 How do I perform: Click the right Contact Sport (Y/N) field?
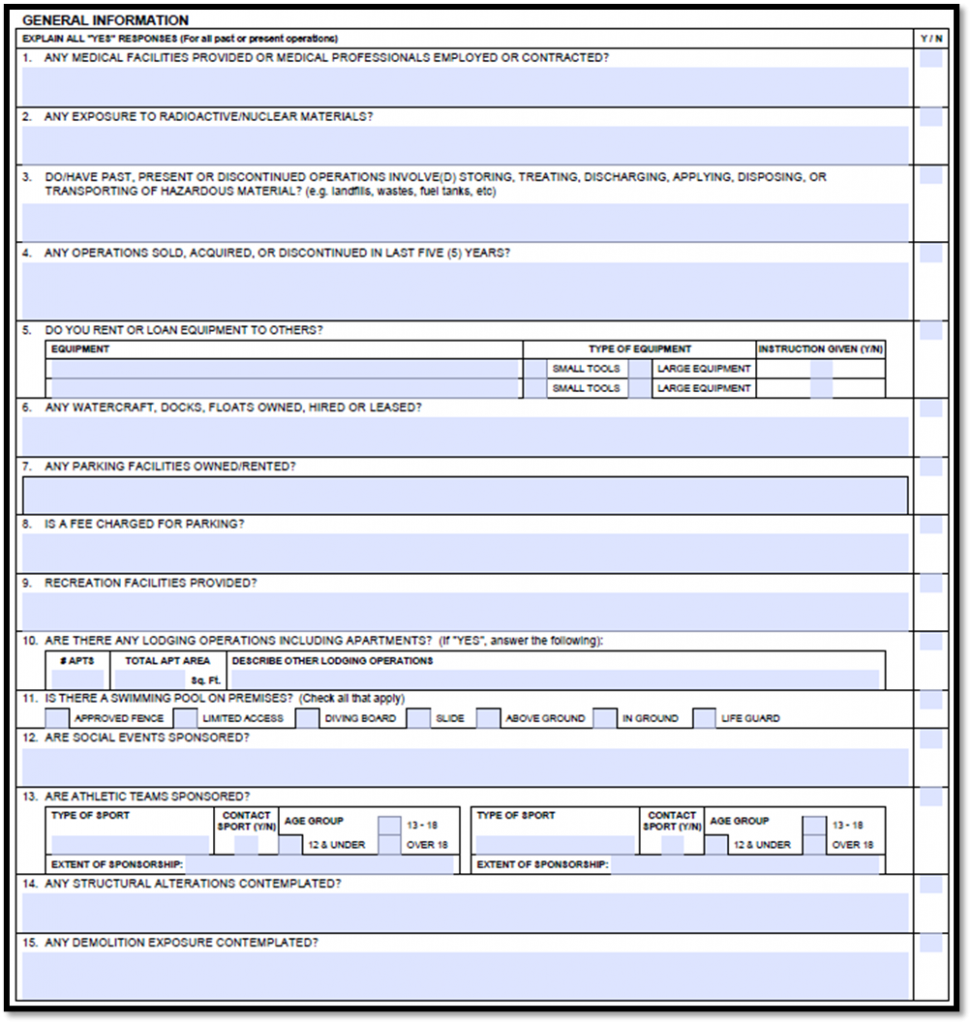click(672, 844)
